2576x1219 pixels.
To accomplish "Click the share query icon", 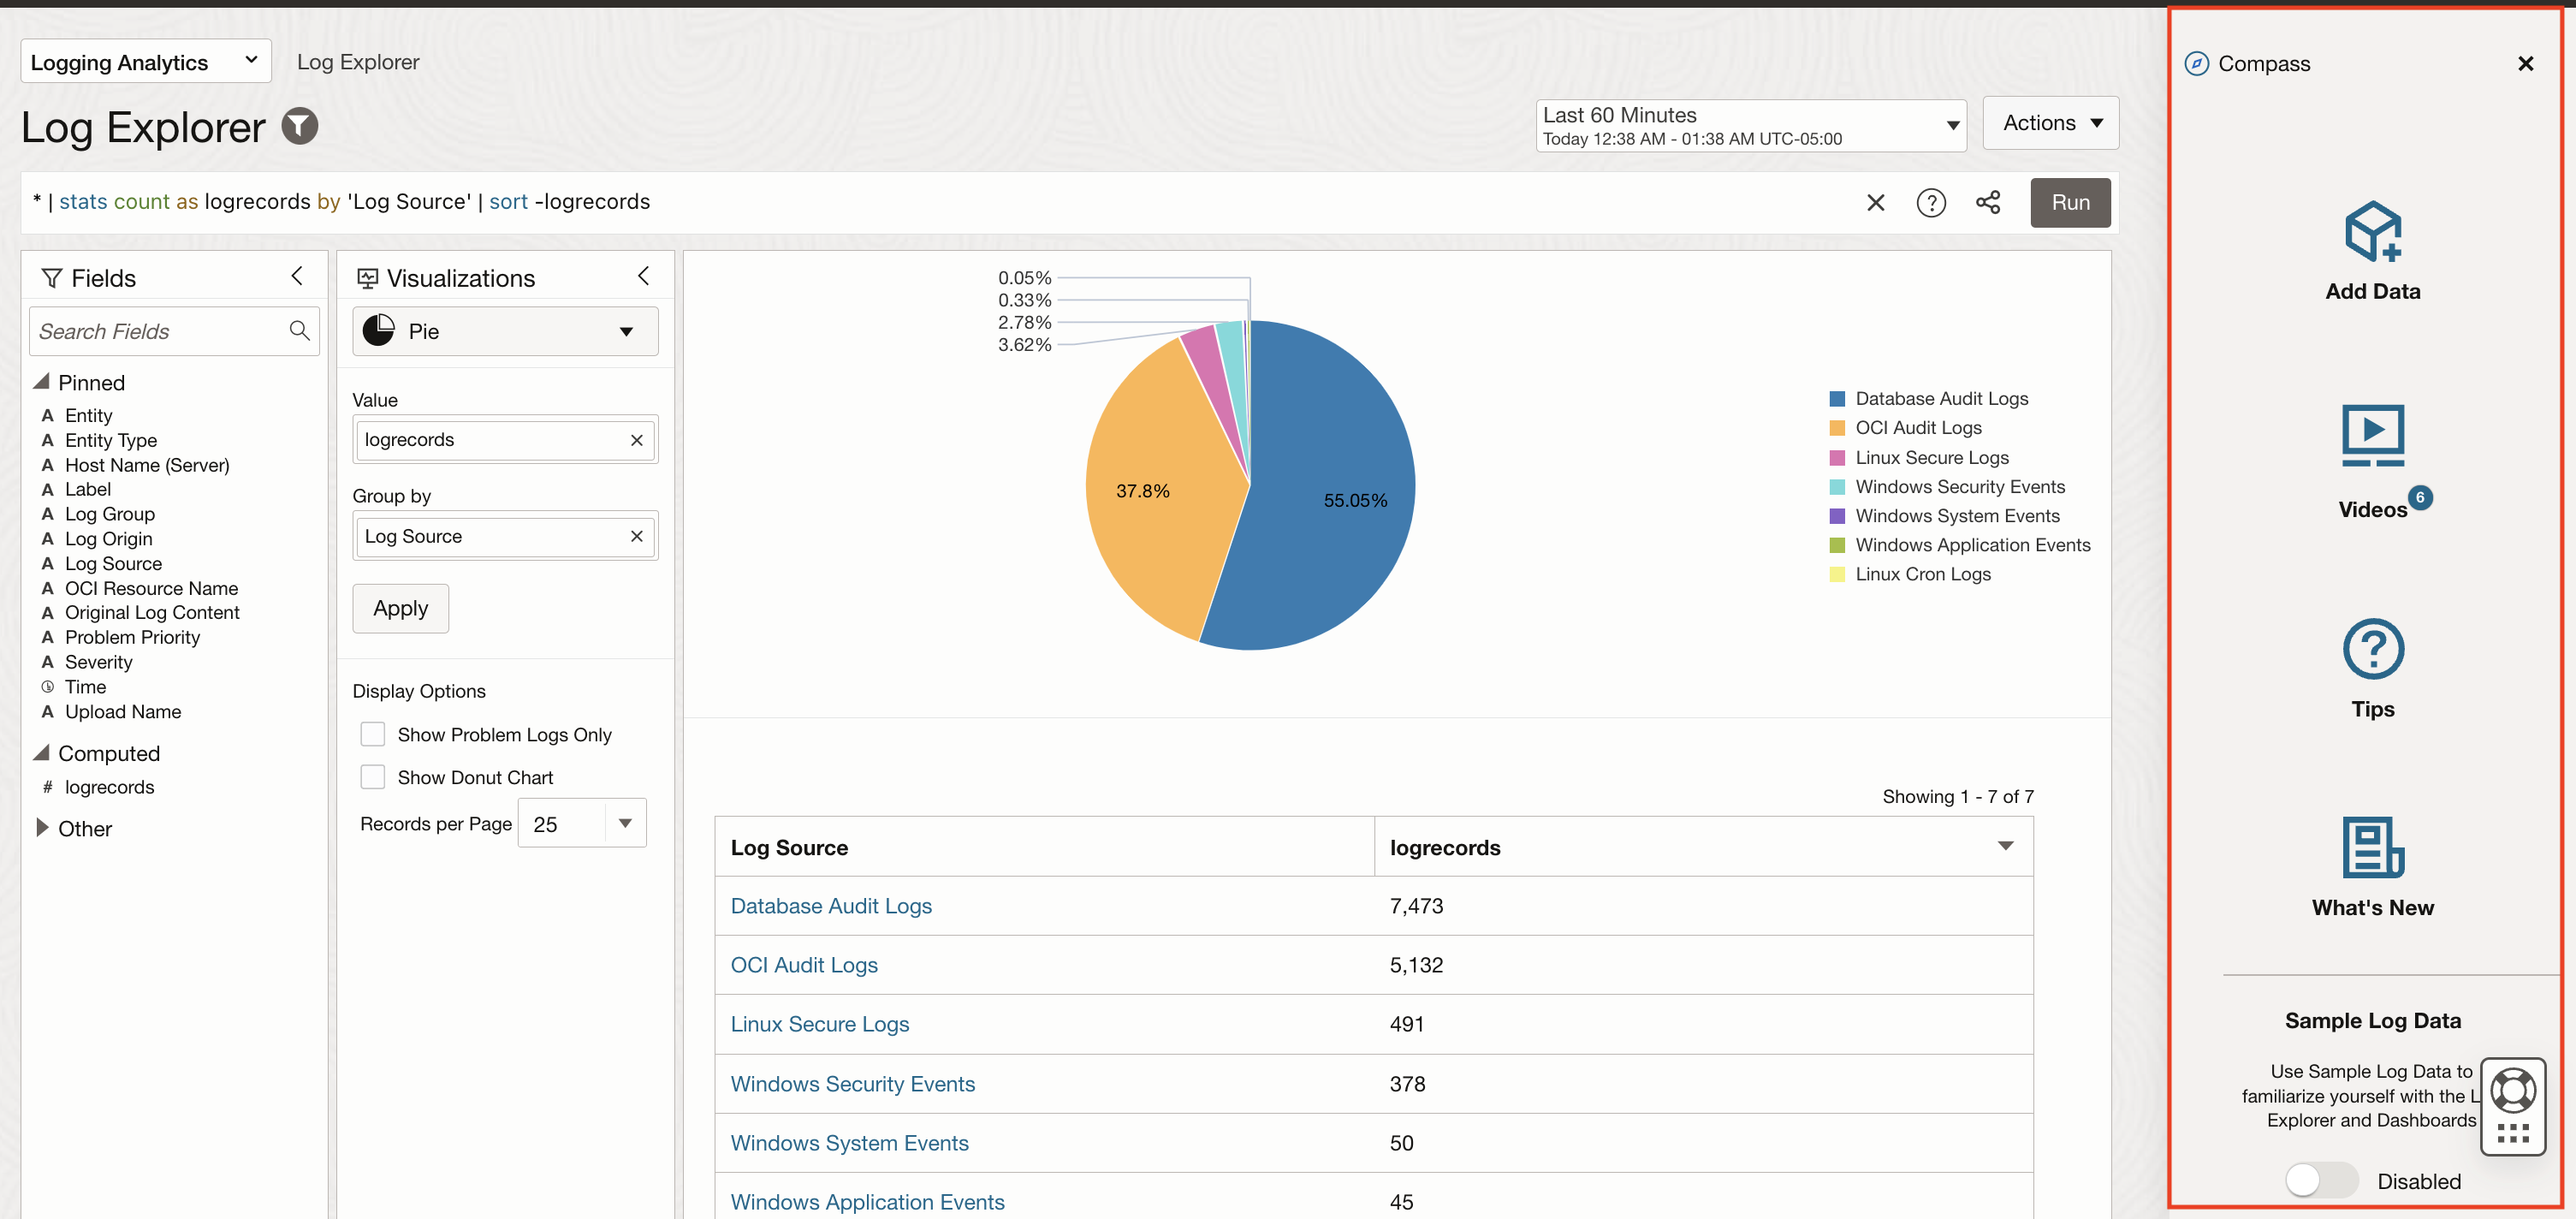I will click(1987, 203).
